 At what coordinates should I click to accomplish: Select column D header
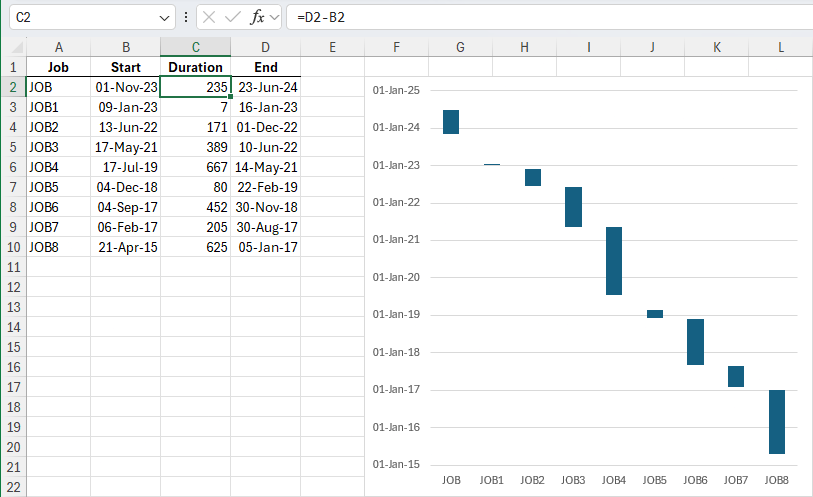(x=265, y=47)
